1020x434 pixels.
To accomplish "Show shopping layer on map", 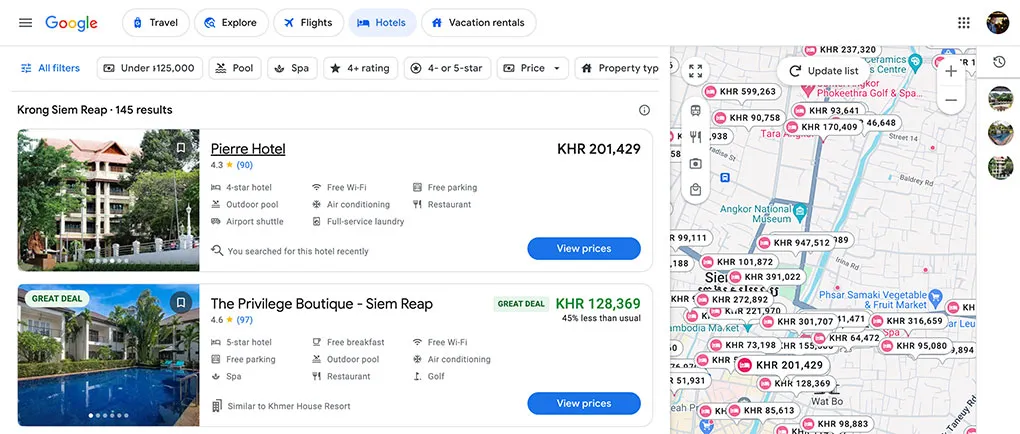I will (x=695, y=190).
